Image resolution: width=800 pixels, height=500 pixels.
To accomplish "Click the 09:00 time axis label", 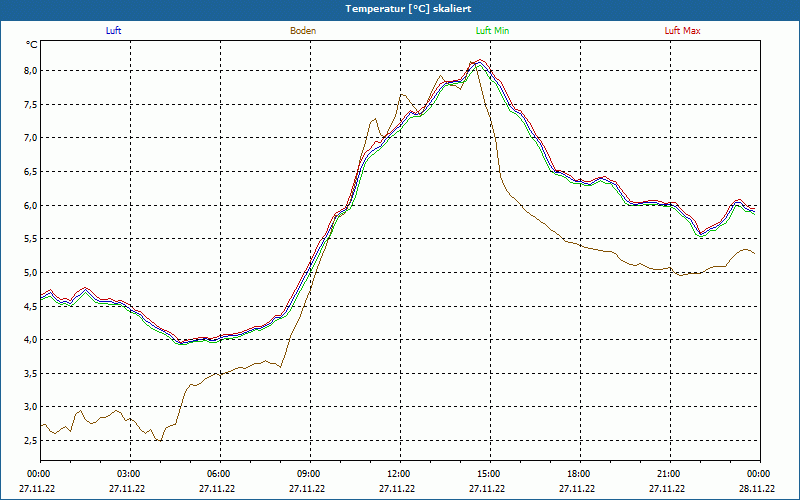I will (311, 474).
